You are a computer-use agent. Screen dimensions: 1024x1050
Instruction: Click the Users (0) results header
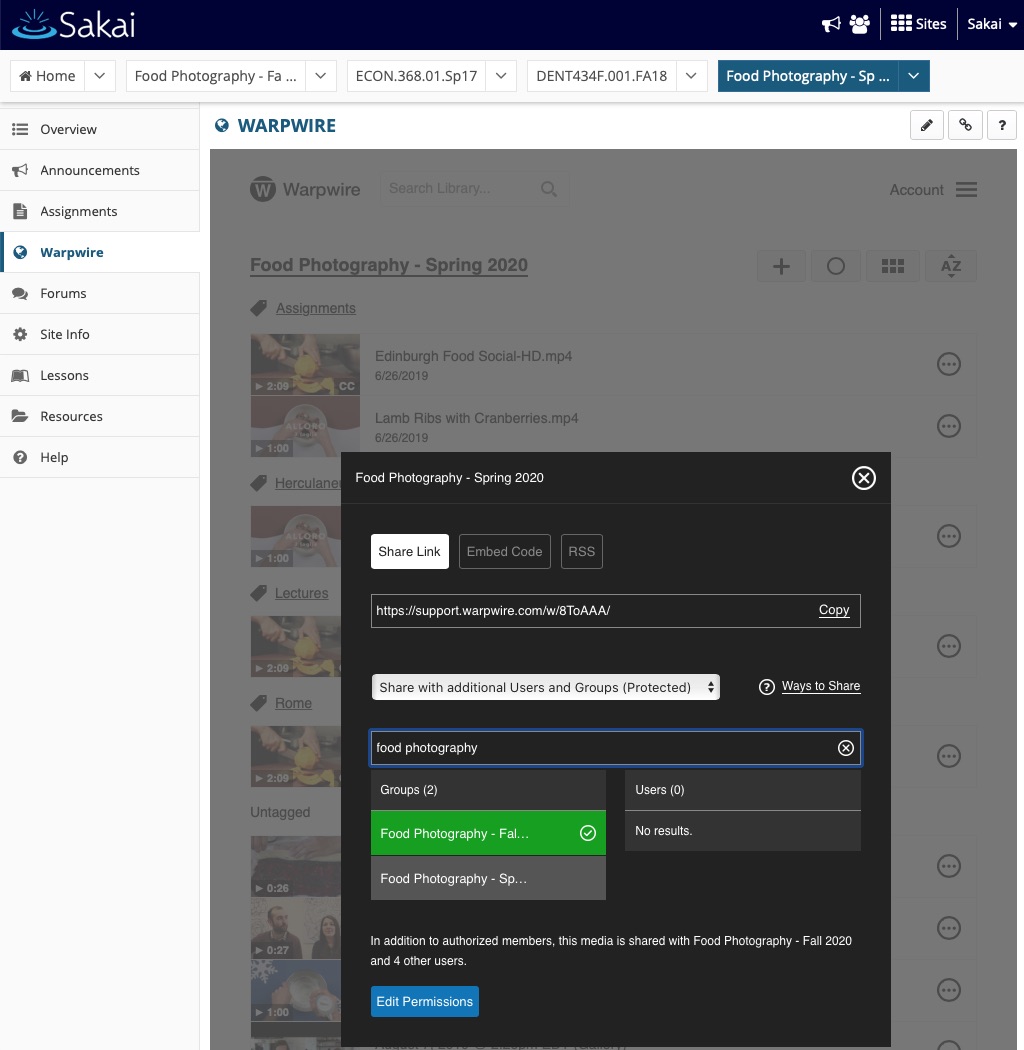pos(743,790)
